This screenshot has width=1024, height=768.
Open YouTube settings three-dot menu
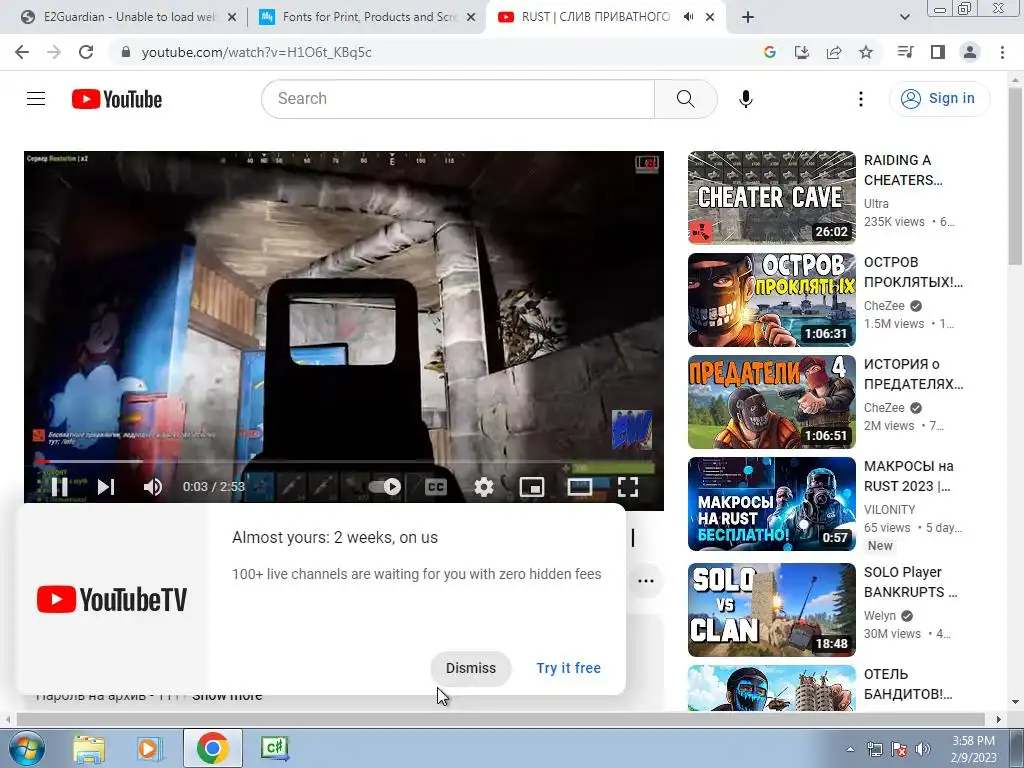861,99
